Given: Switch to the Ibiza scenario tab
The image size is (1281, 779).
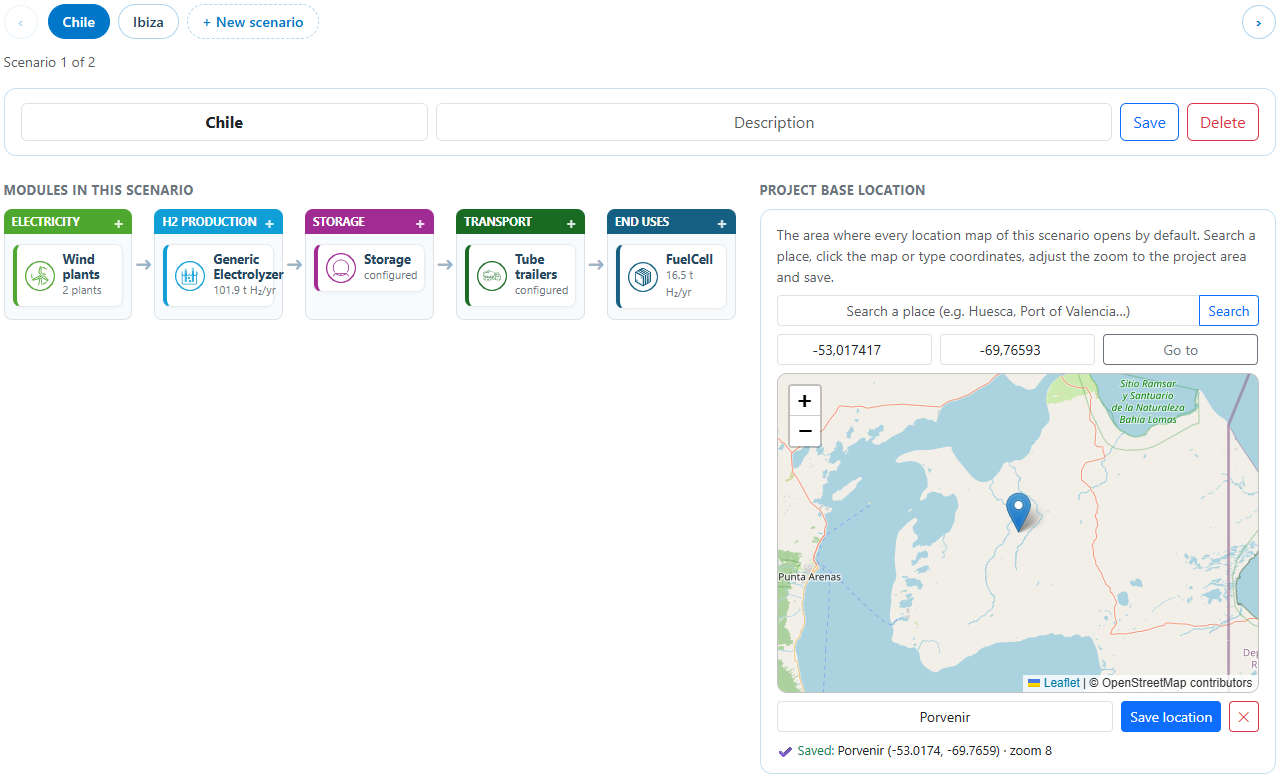Looking at the screenshot, I should coord(148,22).
